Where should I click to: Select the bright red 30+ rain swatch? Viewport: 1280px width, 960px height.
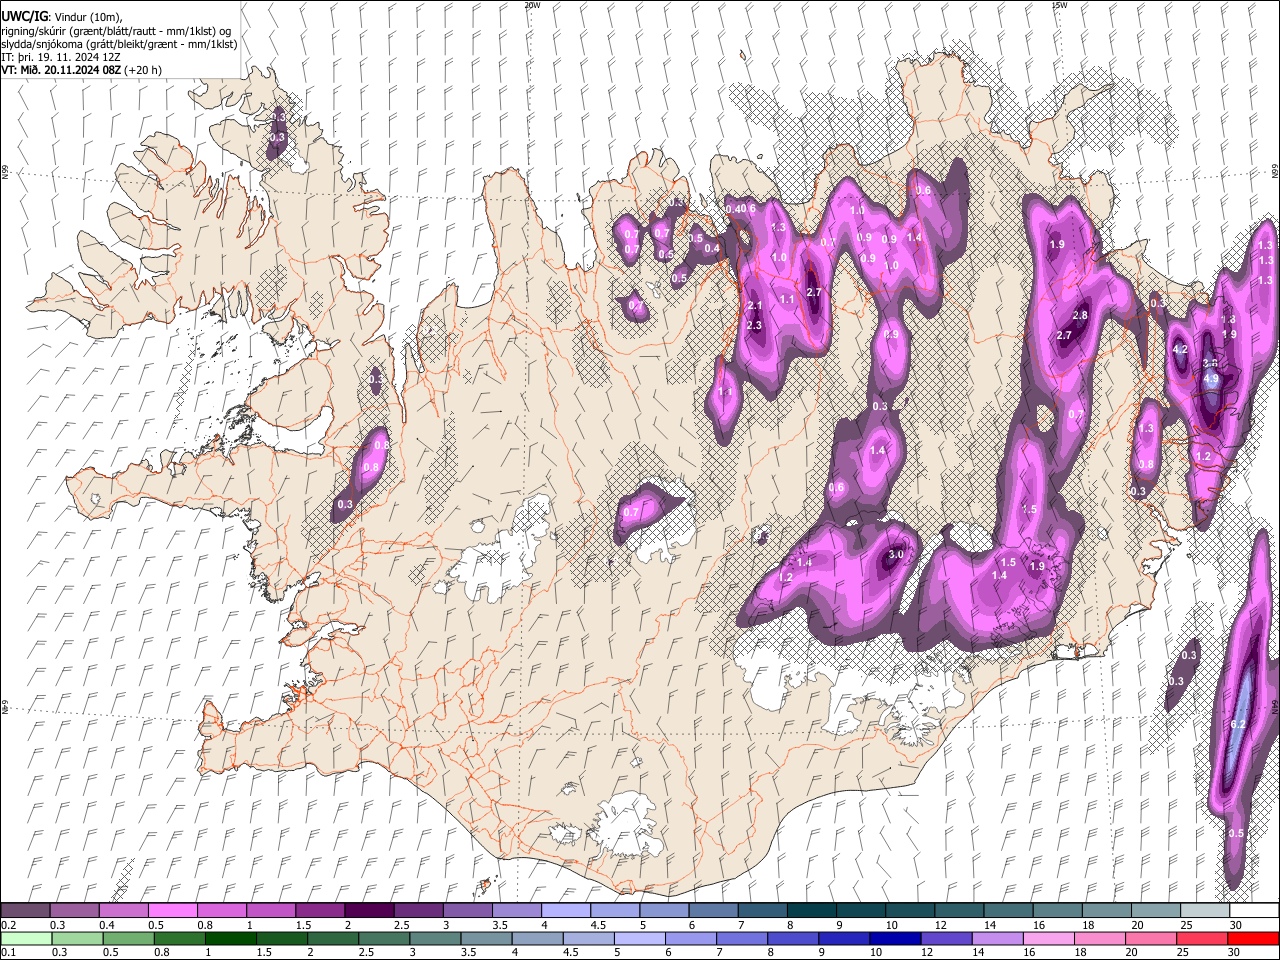[1253, 938]
